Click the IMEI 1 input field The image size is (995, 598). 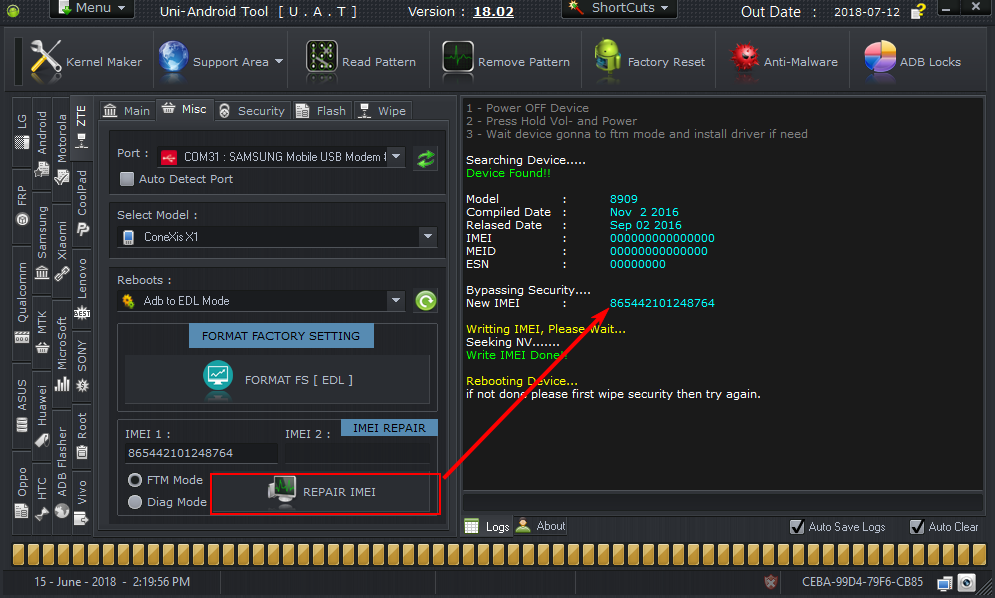201,453
